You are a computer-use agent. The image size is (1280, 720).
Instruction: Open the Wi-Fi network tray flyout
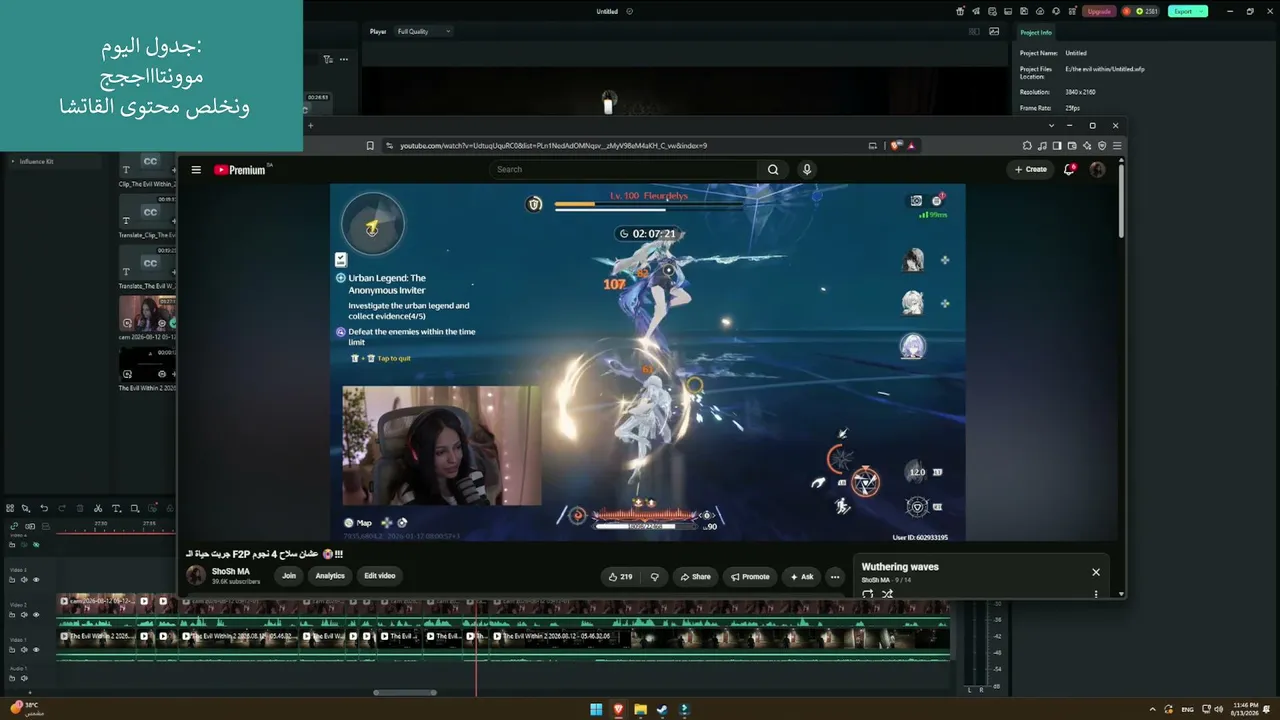pyautogui.click(x=1204, y=709)
